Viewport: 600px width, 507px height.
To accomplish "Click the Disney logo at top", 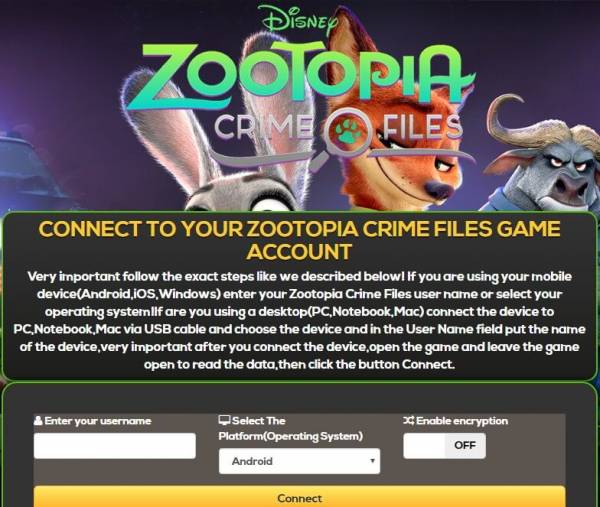I will click(x=297, y=20).
